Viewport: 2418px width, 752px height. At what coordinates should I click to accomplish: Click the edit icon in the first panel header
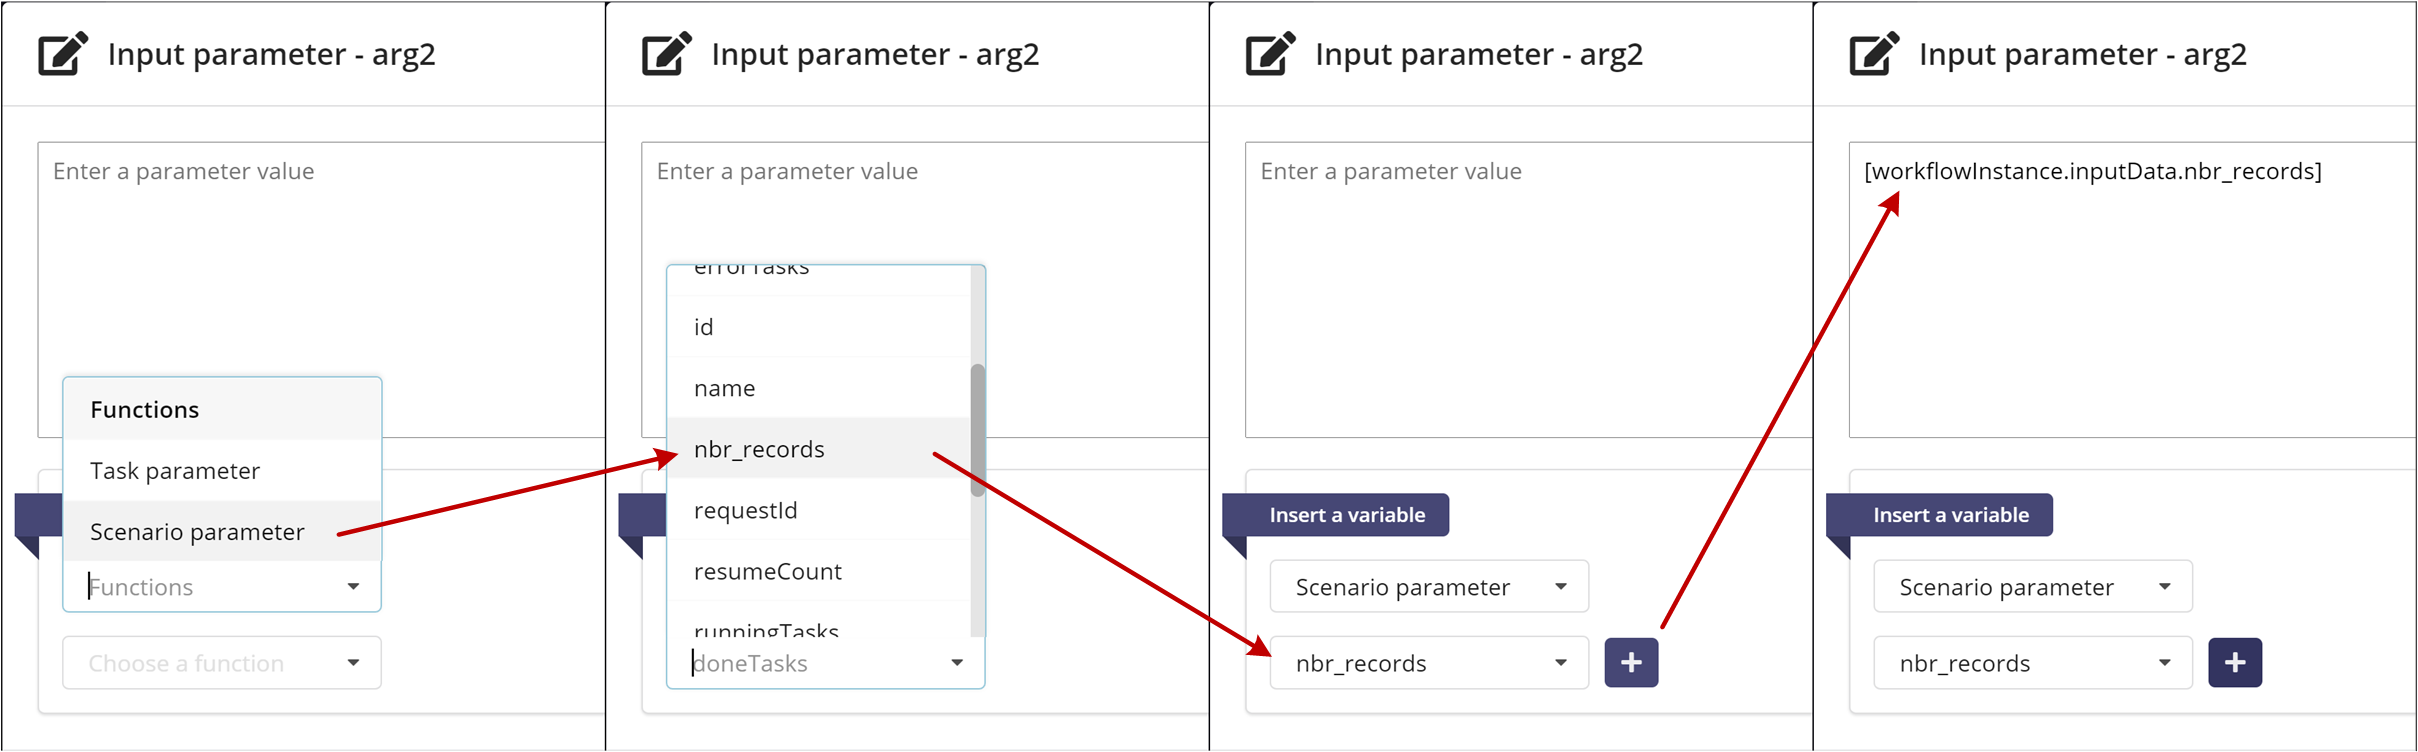63,54
